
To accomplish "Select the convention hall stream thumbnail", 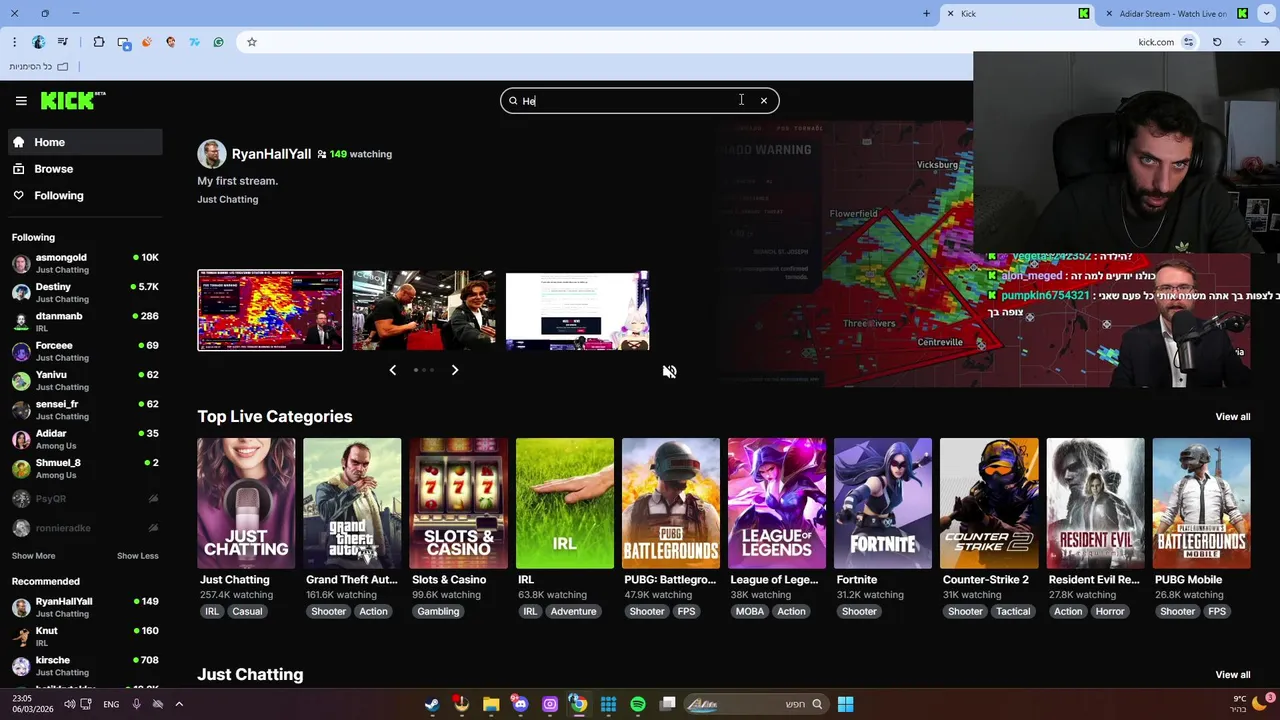I will pyautogui.click(x=424, y=310).
